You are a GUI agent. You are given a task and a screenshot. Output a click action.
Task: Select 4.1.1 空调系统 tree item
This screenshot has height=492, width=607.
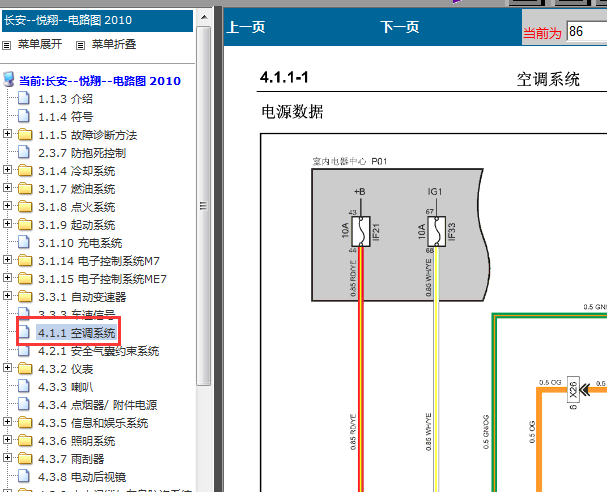[77, 333]
